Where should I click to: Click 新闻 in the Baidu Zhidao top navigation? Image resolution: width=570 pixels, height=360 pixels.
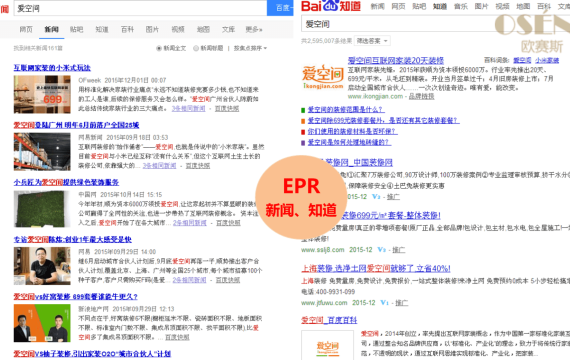click(x=377, y=7)
